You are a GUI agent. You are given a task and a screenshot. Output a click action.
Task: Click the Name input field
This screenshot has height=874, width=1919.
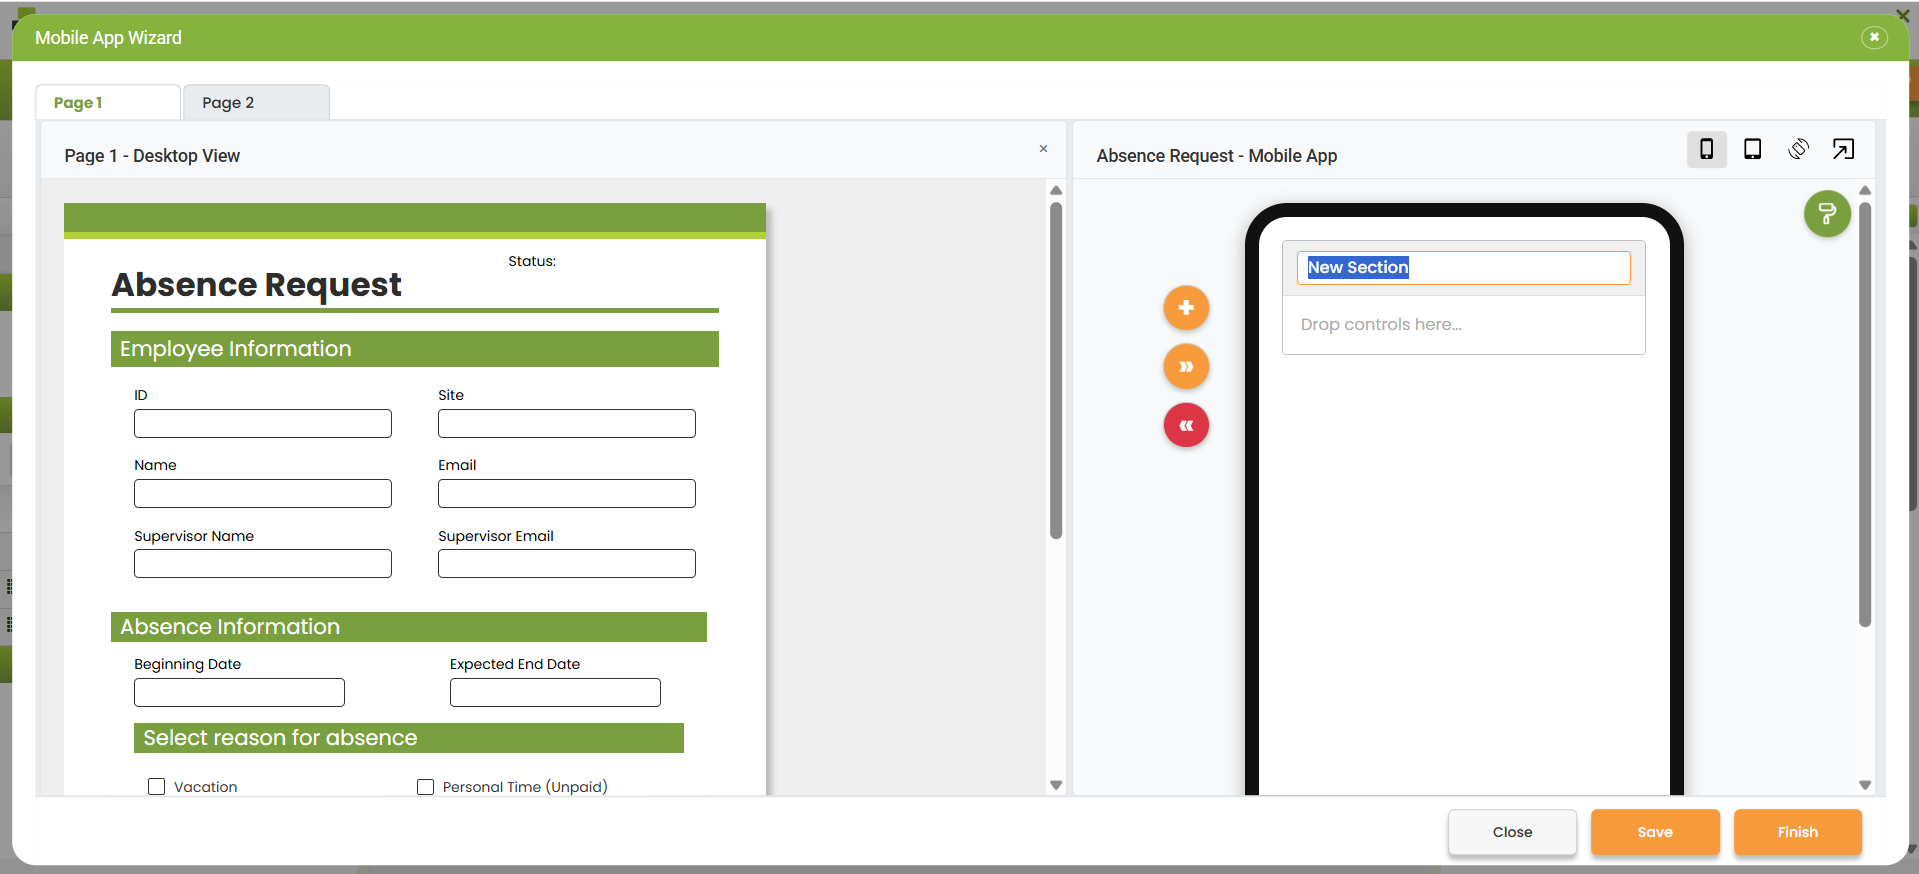coord(263,493)
